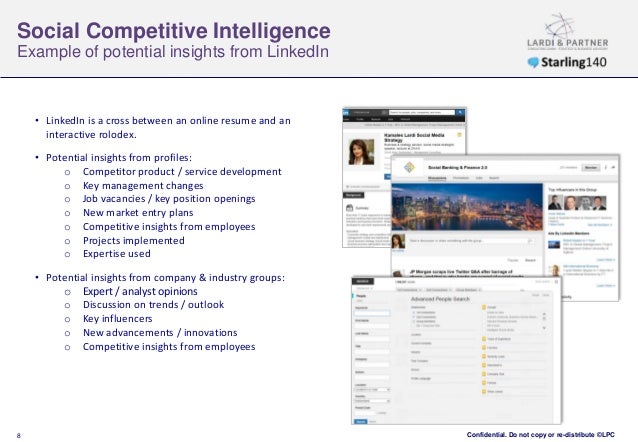Expand the Past Company filter section
Screen dimensions: 638x442
coord(420,361)
